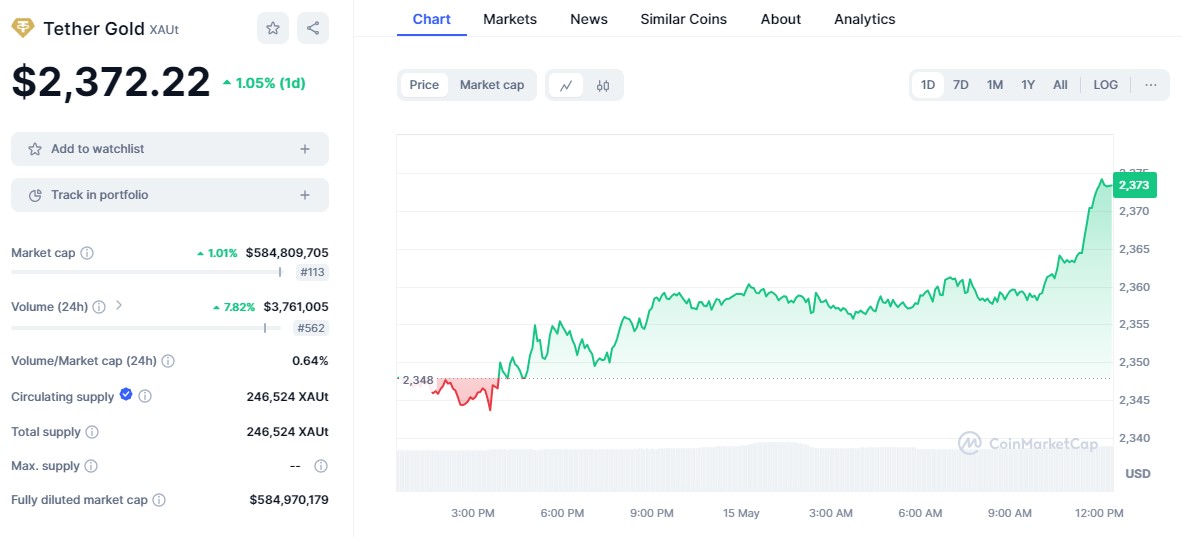Switch to the candlestick chart icon
Image resolution: width=1182 pixels, height=537 pixels.
pos(603,85)
